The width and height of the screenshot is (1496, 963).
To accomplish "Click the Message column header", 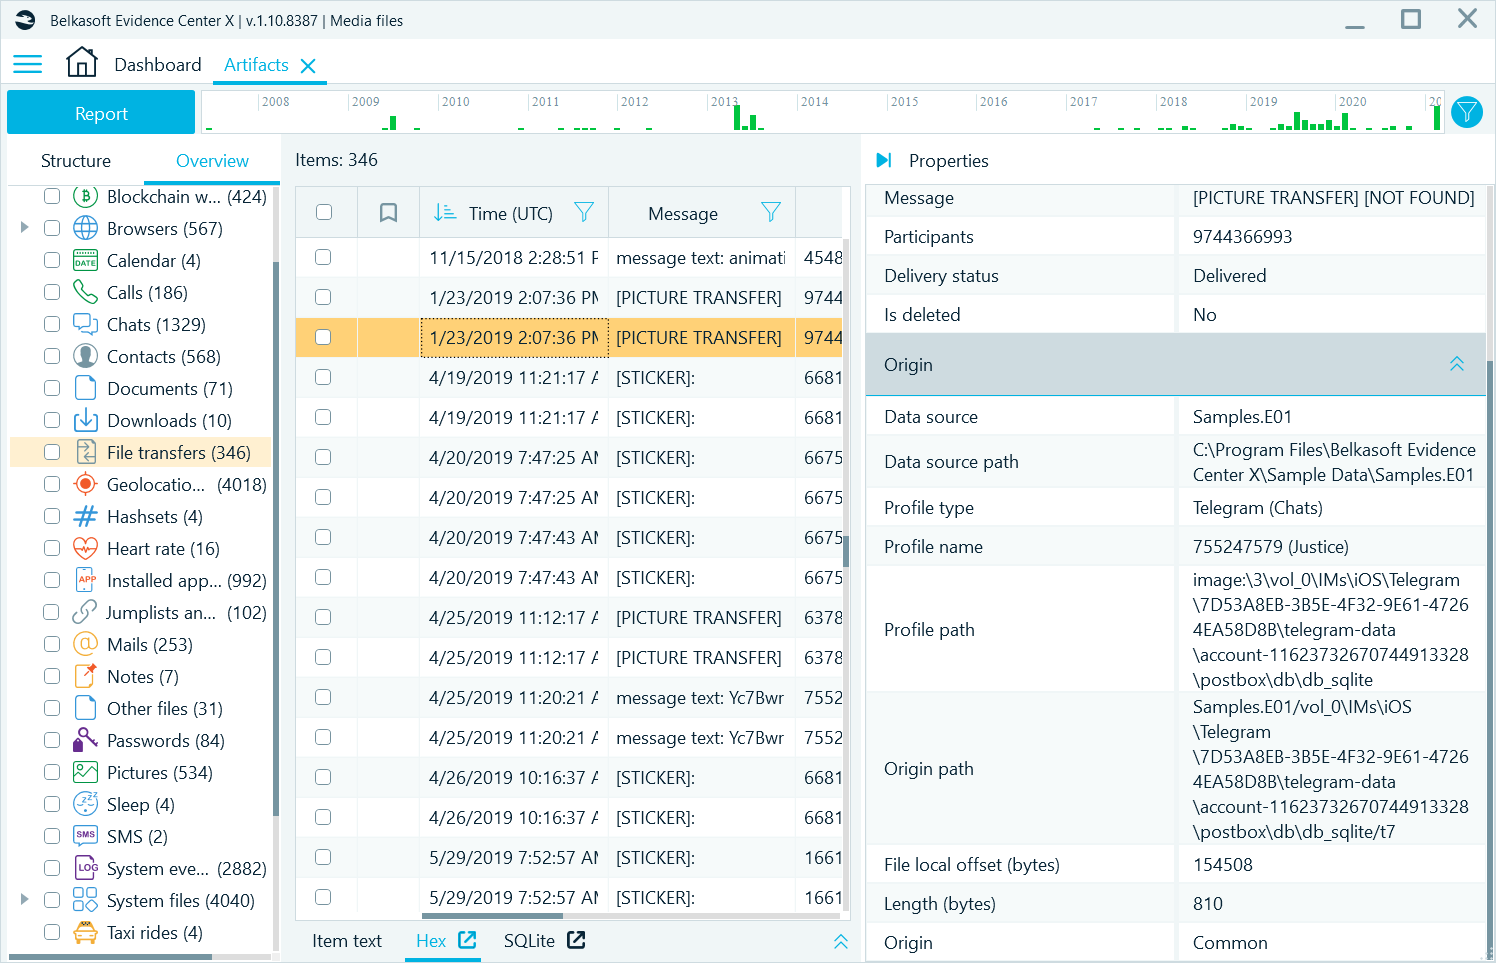I will 683,213.
